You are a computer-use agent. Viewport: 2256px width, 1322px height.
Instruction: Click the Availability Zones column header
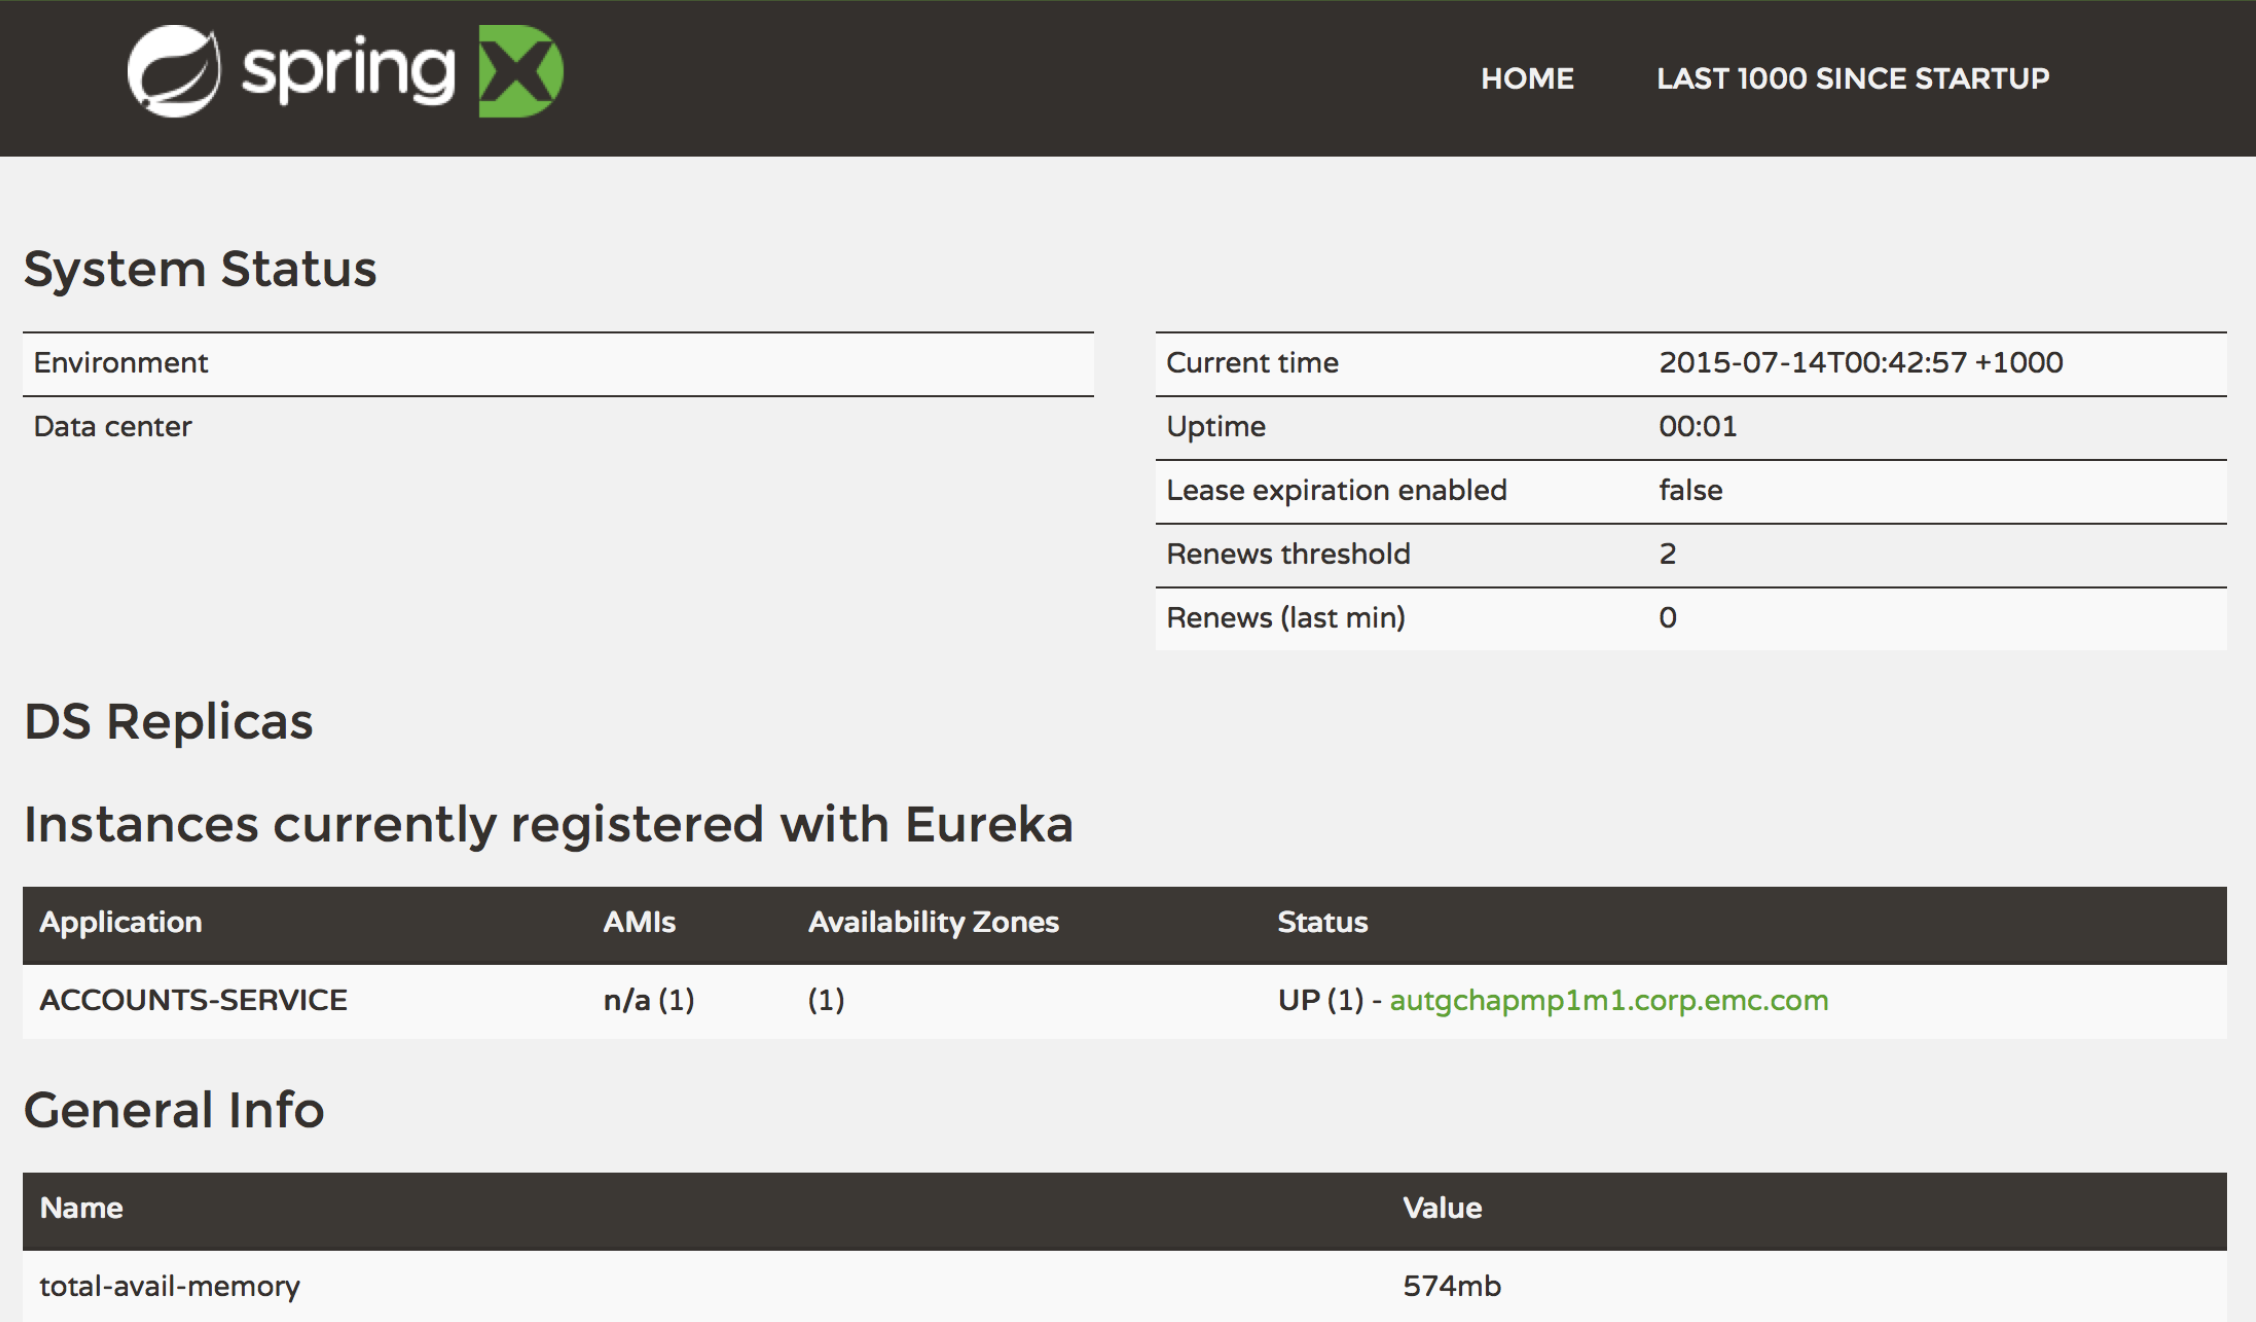point(933,923)
